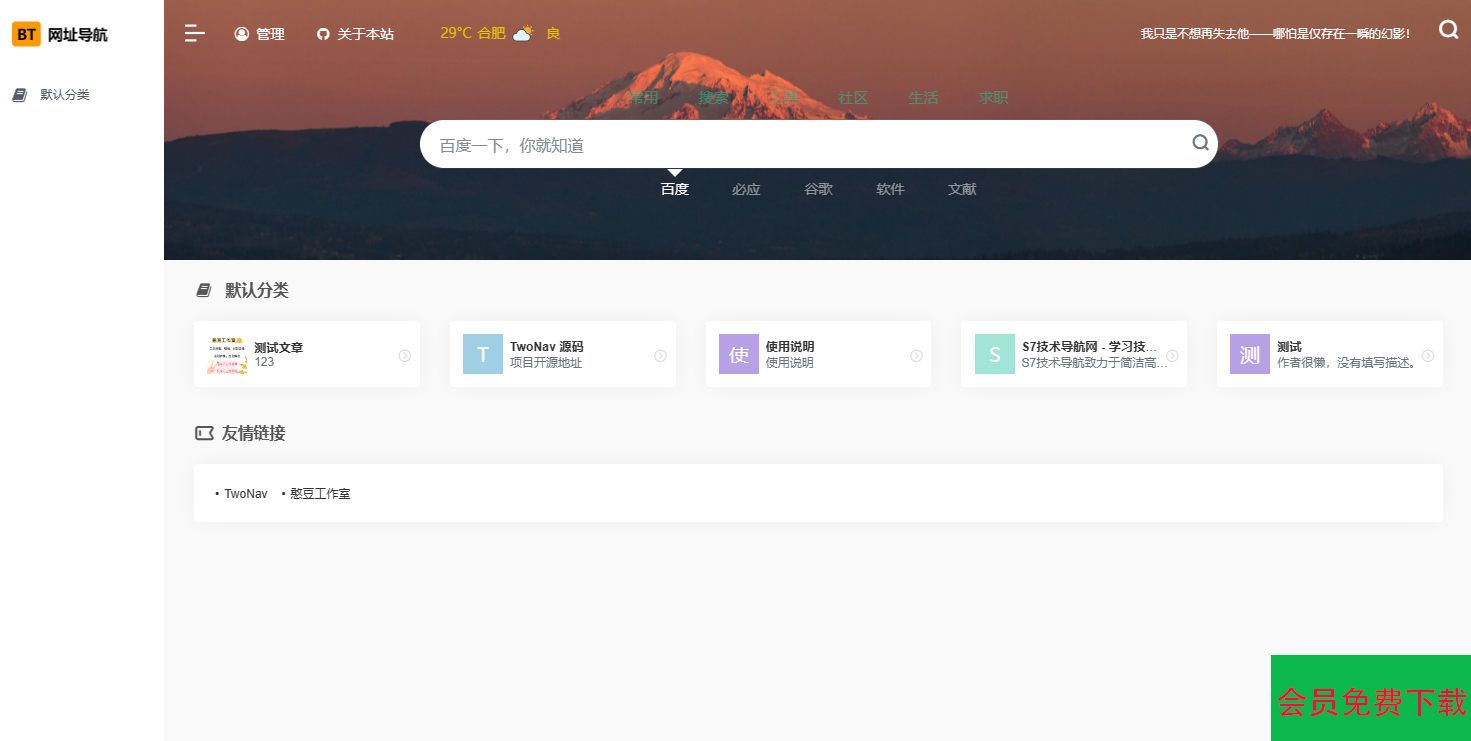Toggle the sidebar using the hamburger icon
Screen dimensions: 1471x741
pyautogui.click(x=194, y=34)
